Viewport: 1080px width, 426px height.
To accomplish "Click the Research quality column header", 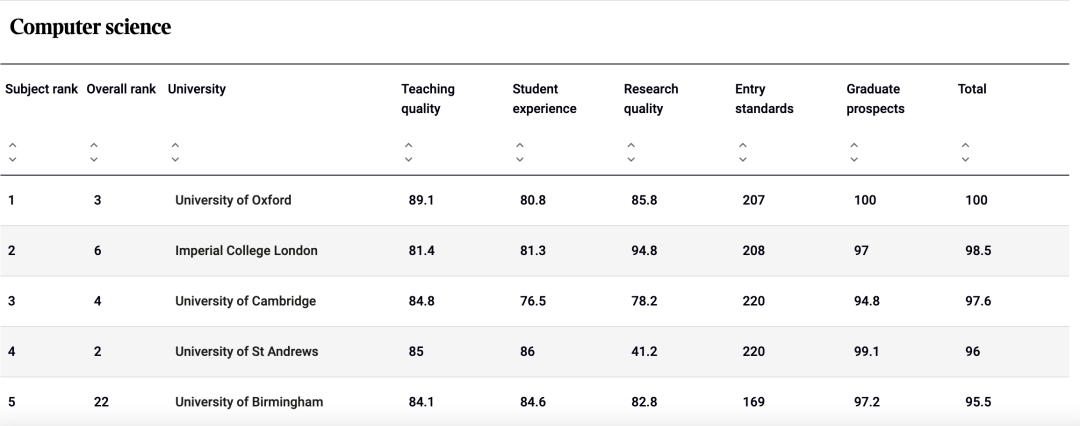I will [651, 99].
